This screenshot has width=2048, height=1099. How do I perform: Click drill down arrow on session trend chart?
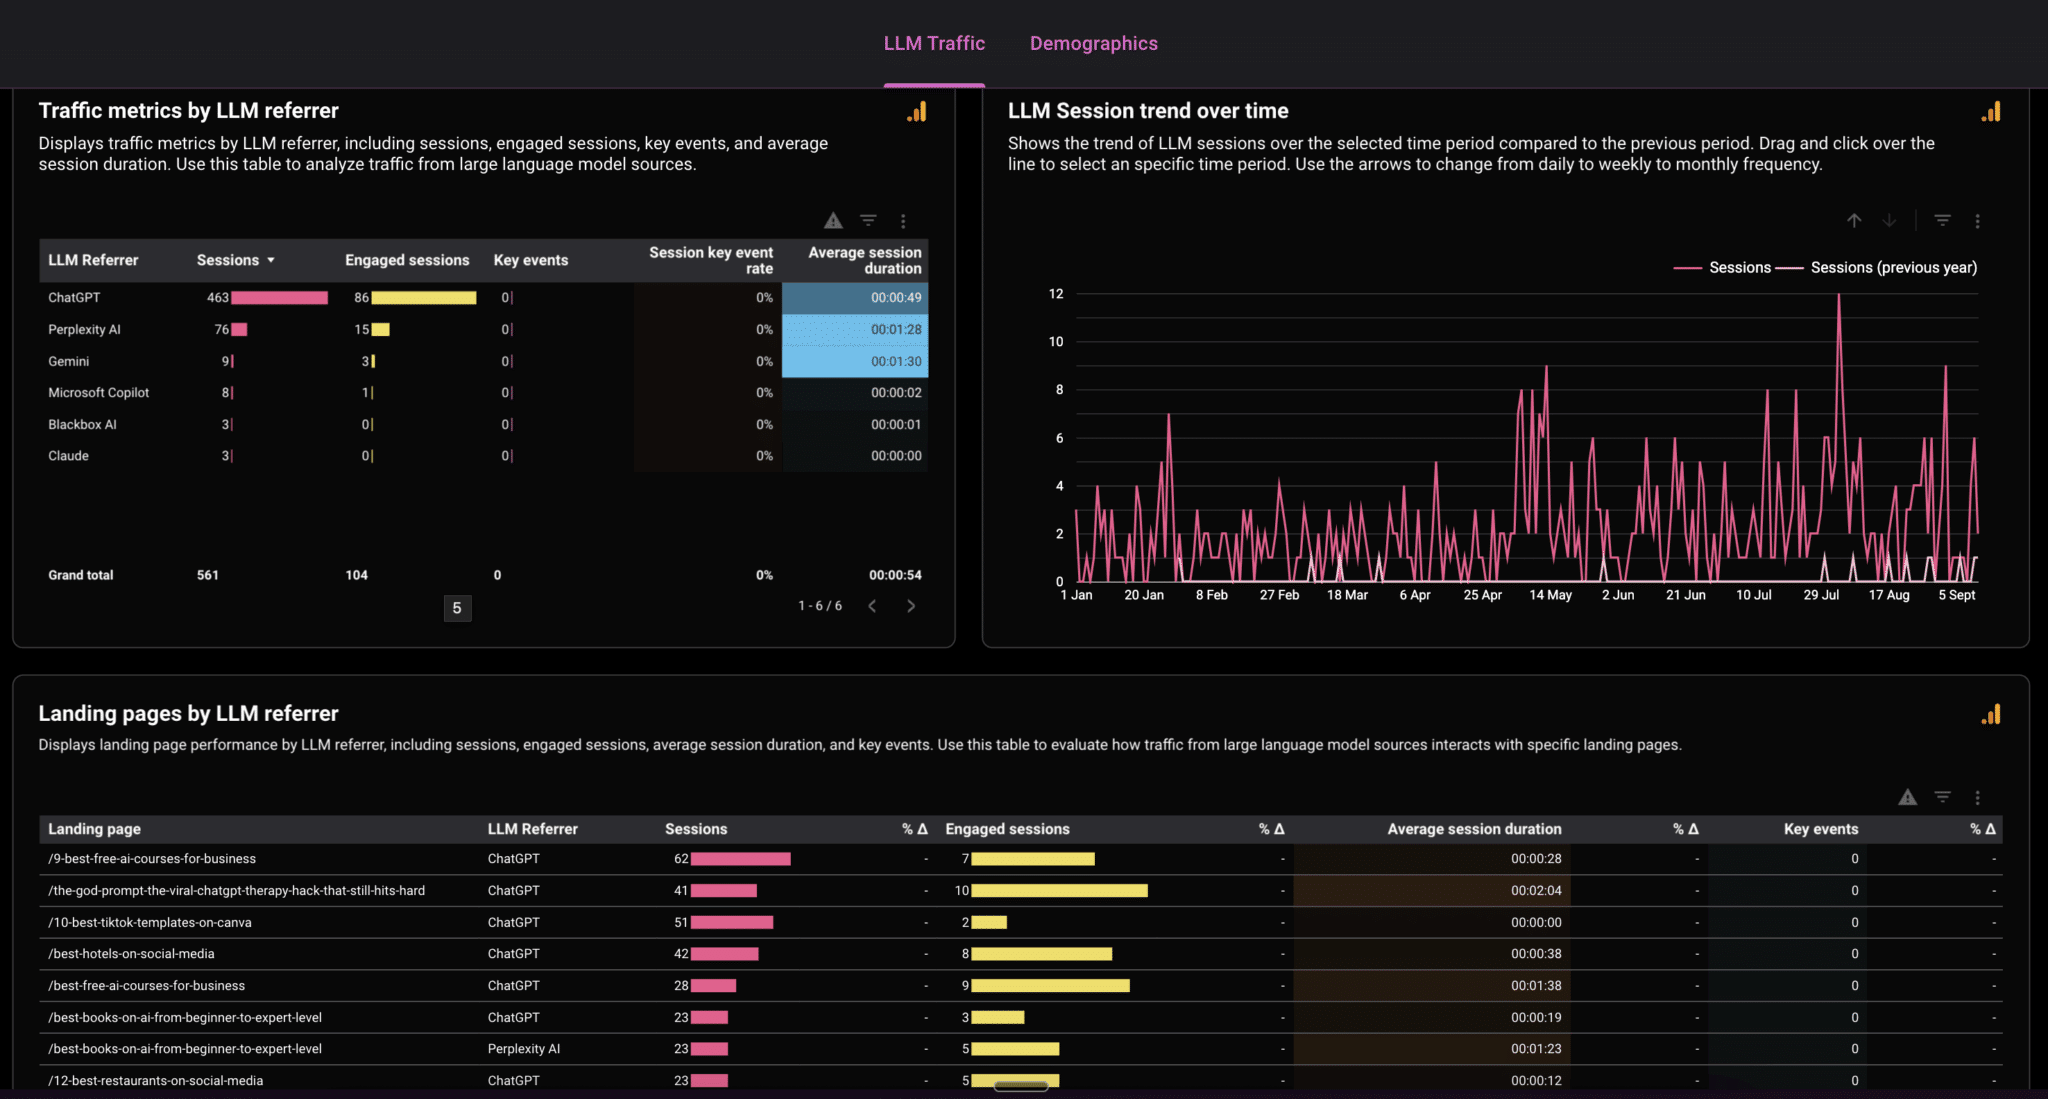click(x=1889, y=221)
